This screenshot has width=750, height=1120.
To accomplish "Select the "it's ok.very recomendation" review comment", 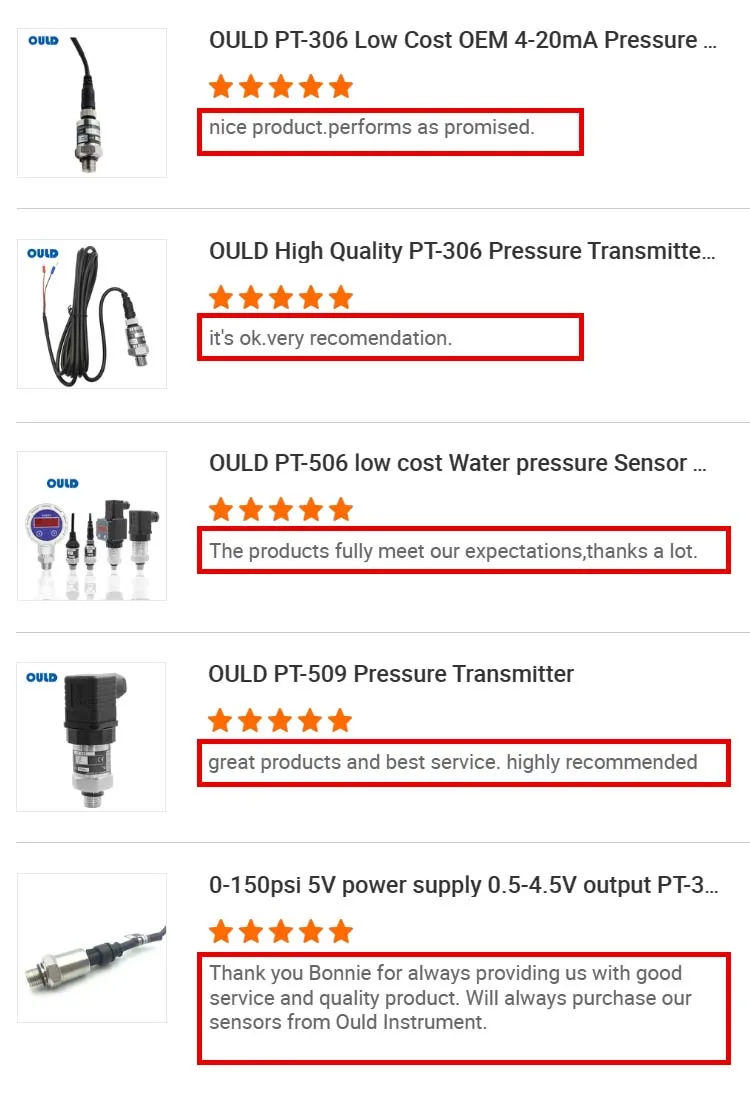I will (331, 338).
